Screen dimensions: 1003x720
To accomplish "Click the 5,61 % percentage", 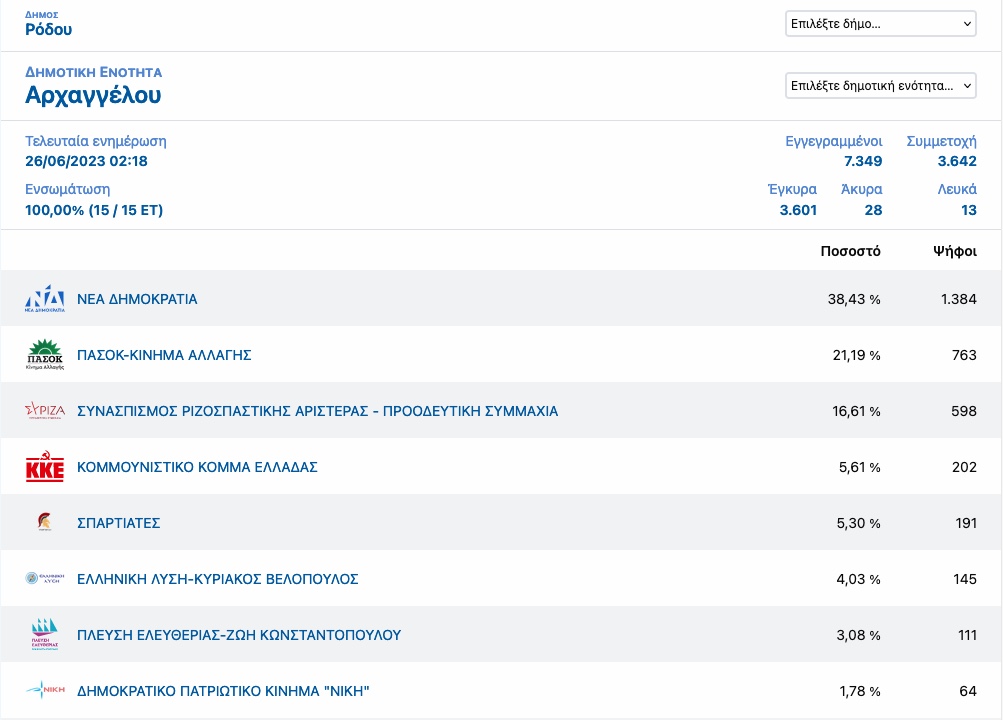I will click(x=860, y=467).
